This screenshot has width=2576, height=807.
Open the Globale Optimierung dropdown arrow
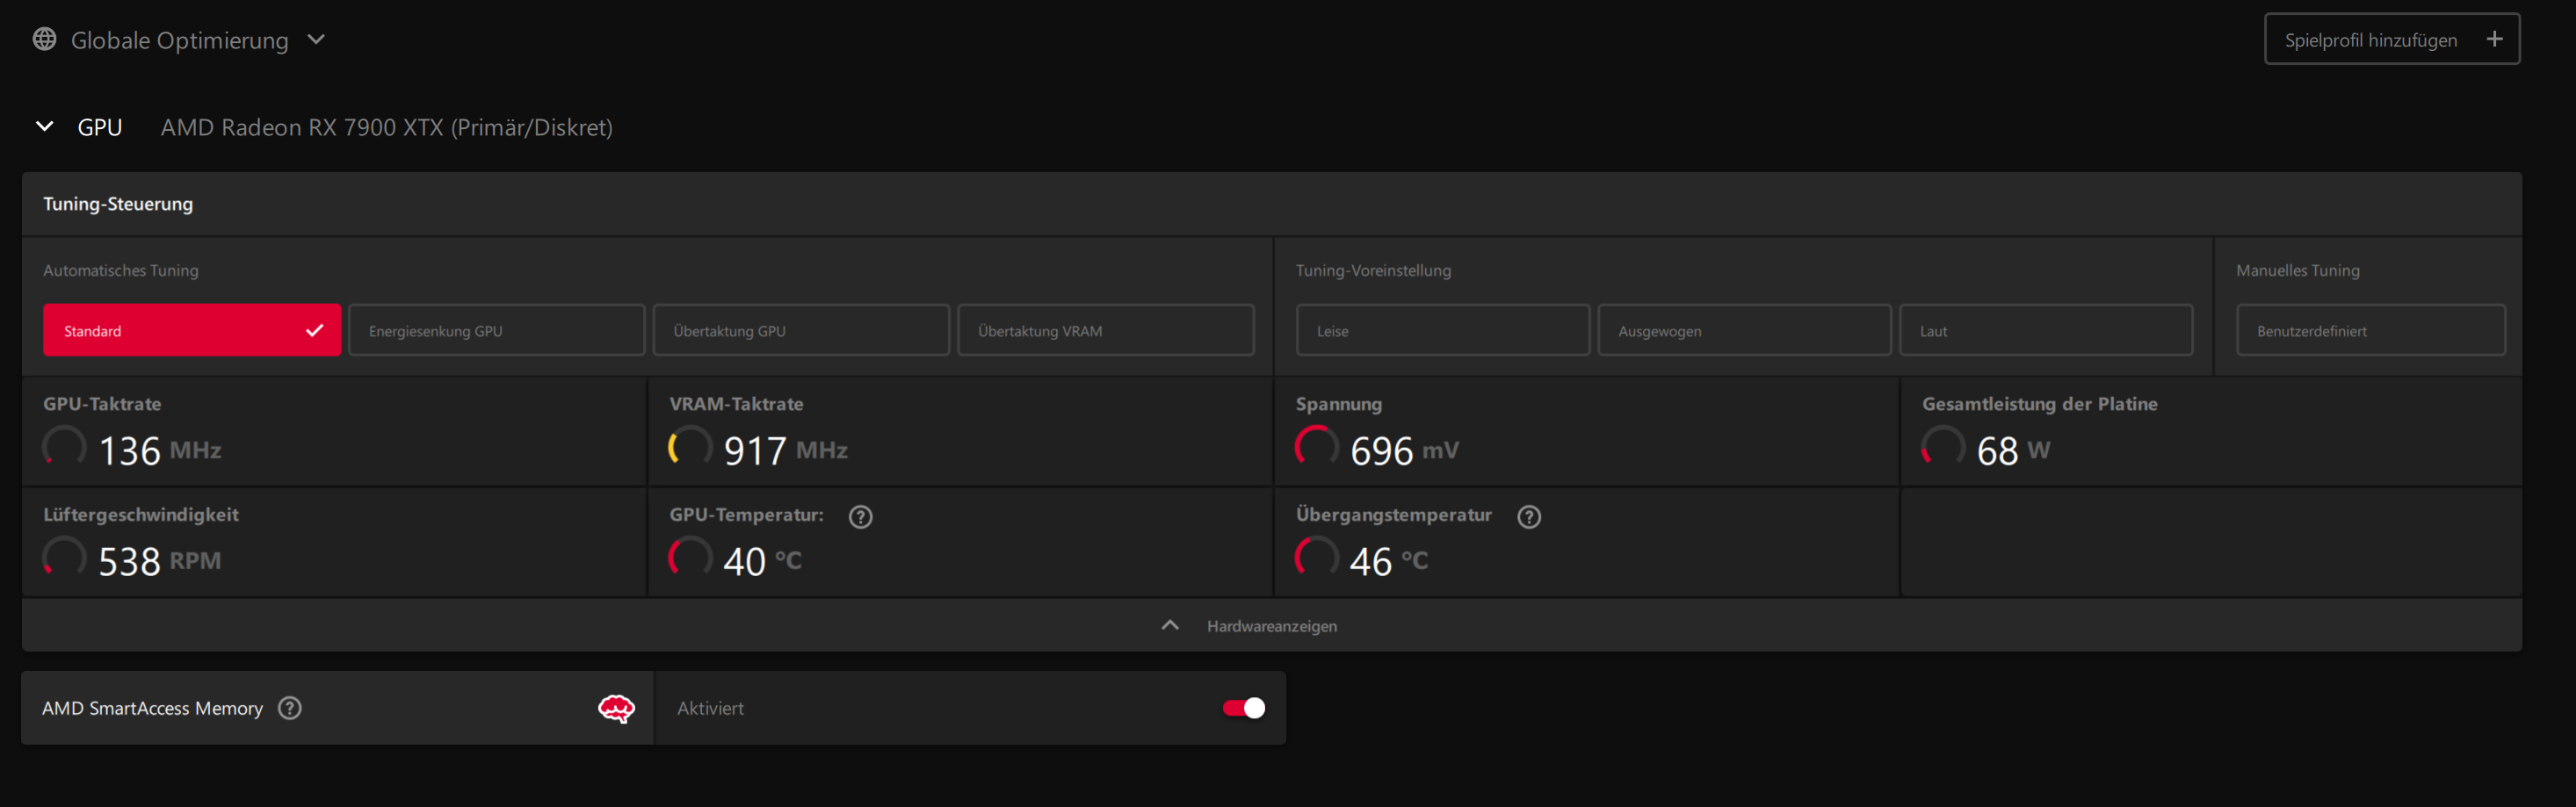coord(316,40)
